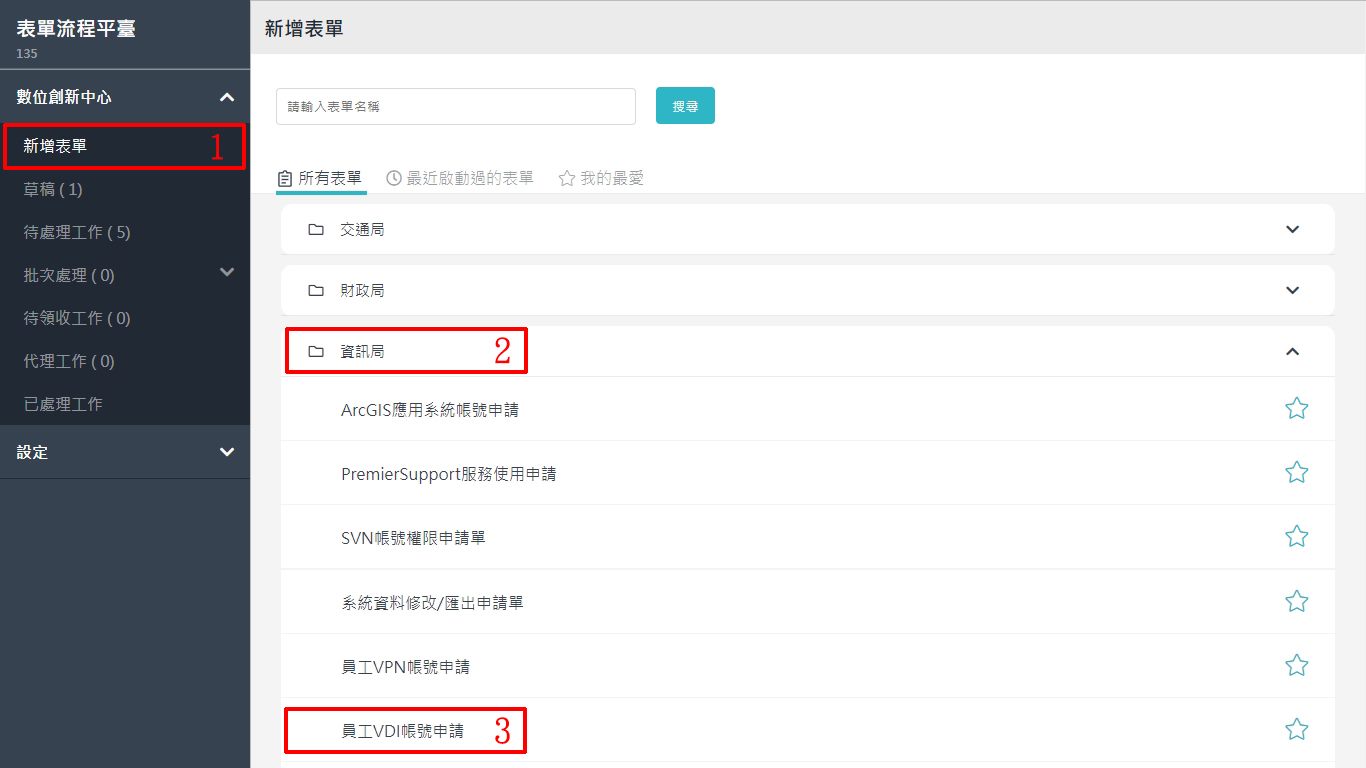1366x768 pixels.
Task: Open 新增表單 in the sidebar
Action: coord(125,146)
